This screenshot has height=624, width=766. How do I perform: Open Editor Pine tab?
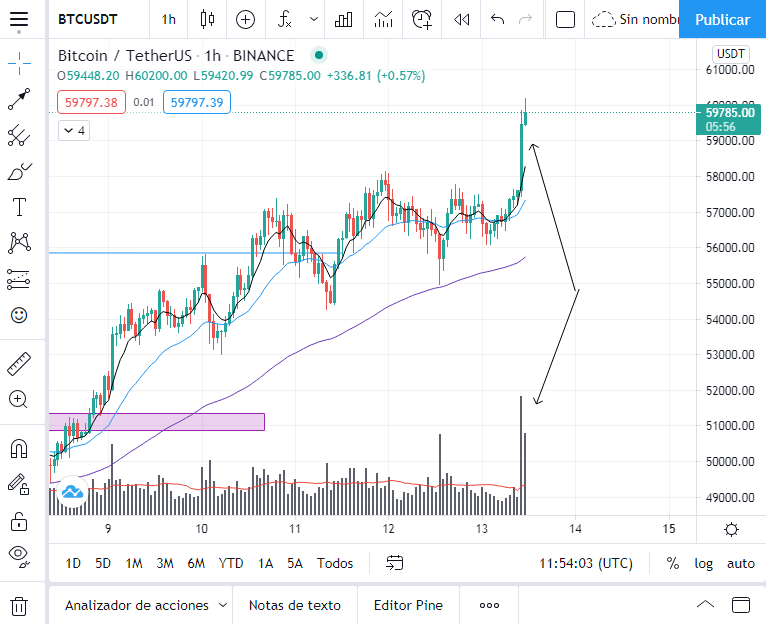point(408,605)
